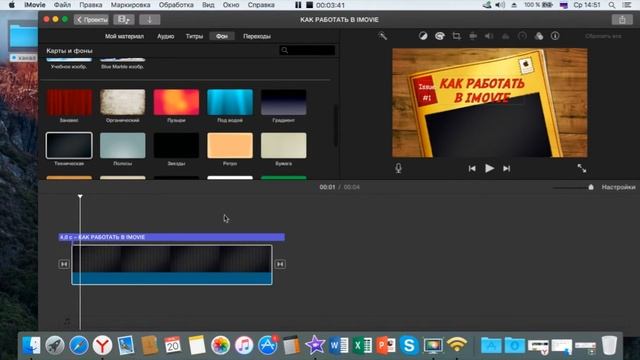The image size is (640, 360).
Task: Click the voiceover microphone icon
Action: pos(398,168)
